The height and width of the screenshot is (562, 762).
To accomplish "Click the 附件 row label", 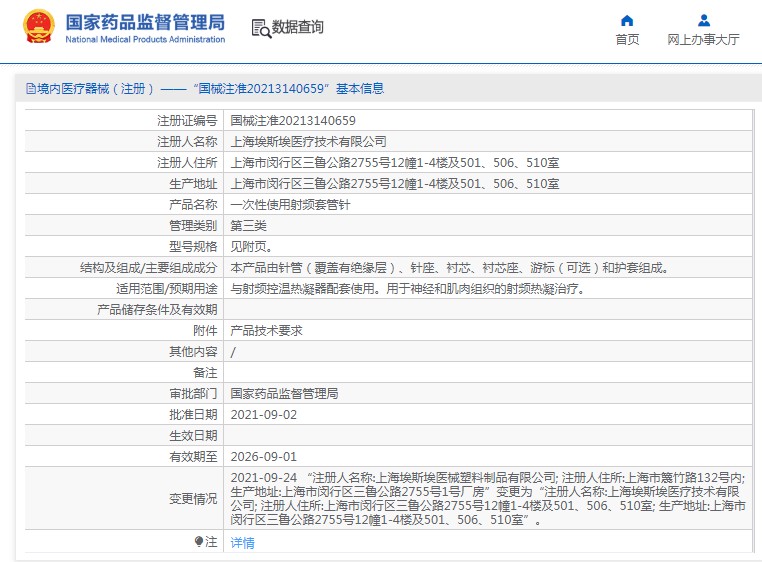I will pyautogui.click(x=205, y=331).
